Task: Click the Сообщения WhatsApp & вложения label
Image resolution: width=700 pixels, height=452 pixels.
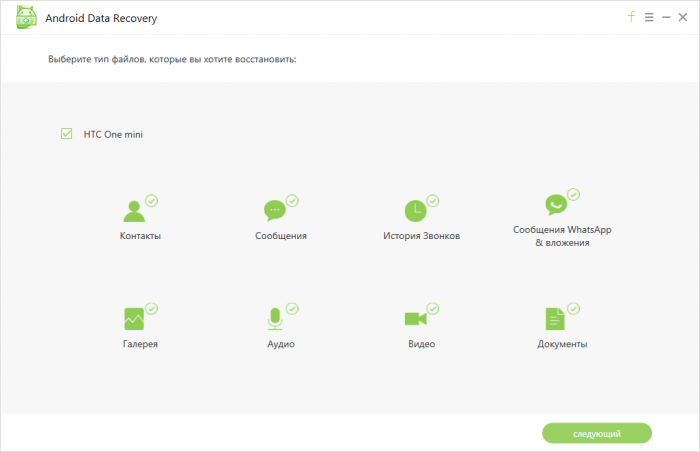Action: 562,235
